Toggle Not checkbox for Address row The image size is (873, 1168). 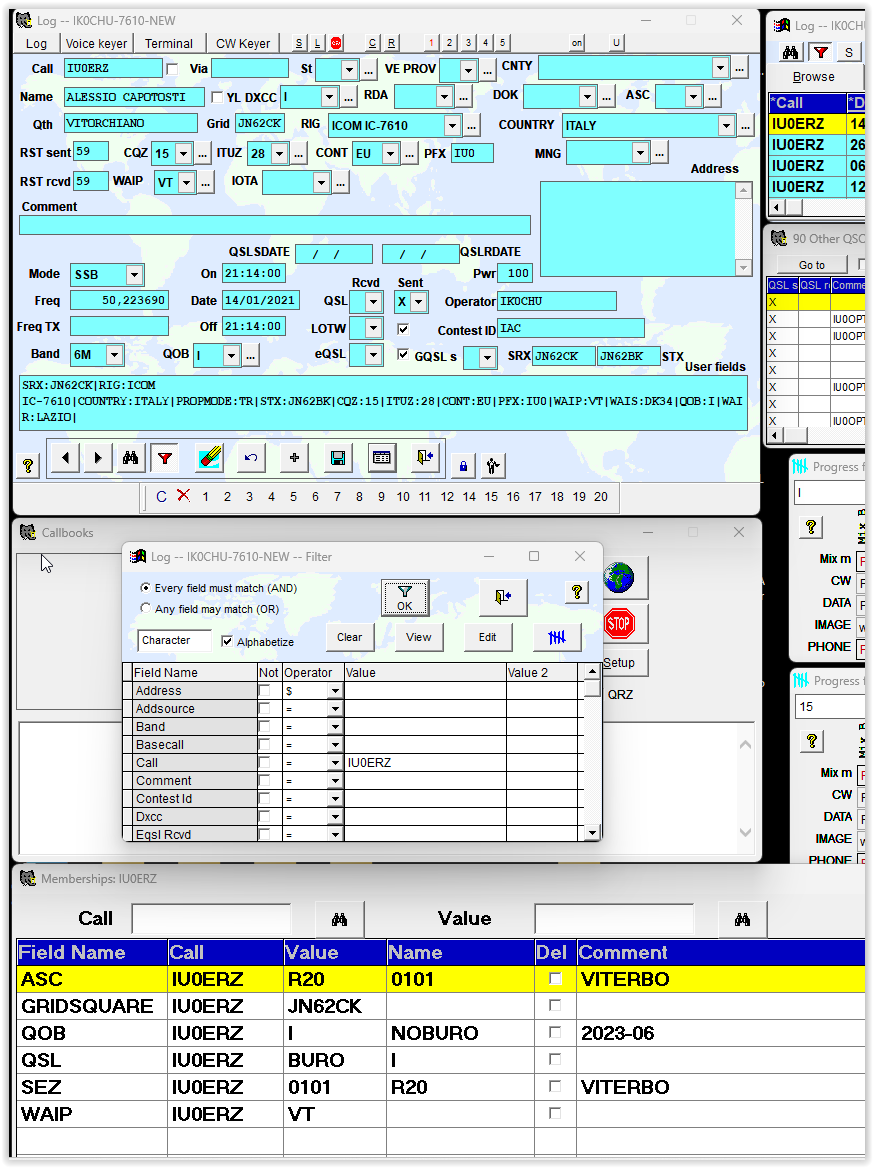point(264,691)
